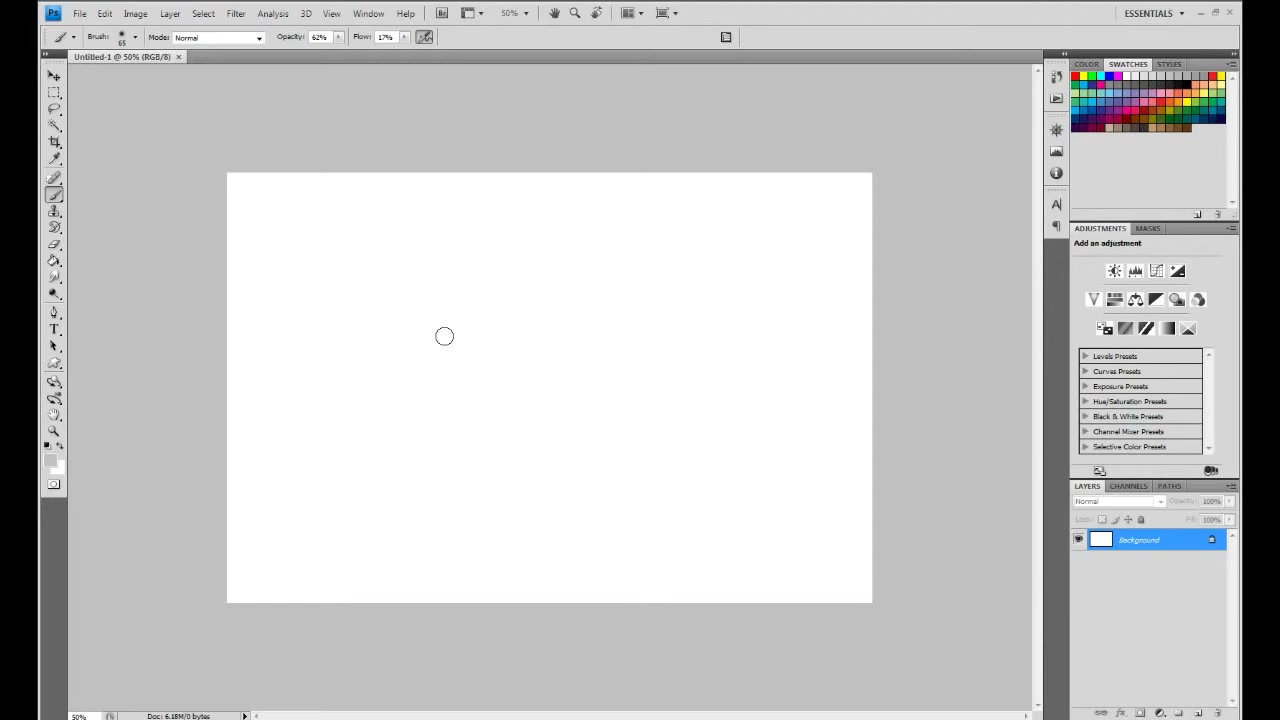Select the Lasso tool
1280x720 pixels.
54,109
